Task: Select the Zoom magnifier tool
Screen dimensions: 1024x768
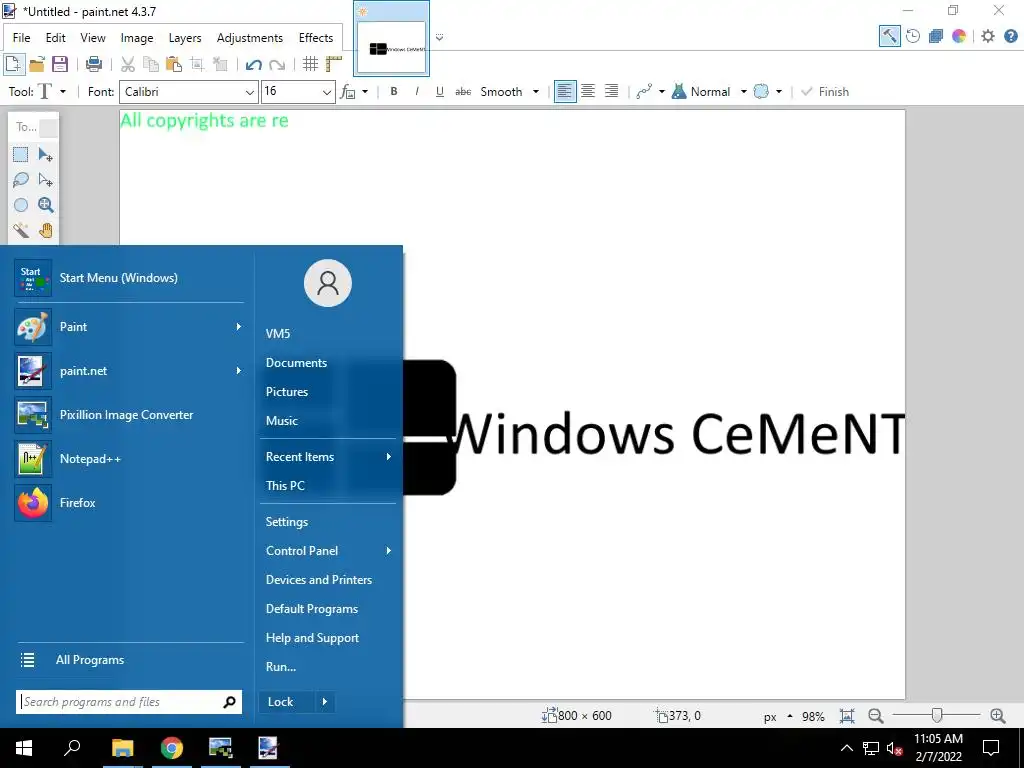Action: point(45,205)
